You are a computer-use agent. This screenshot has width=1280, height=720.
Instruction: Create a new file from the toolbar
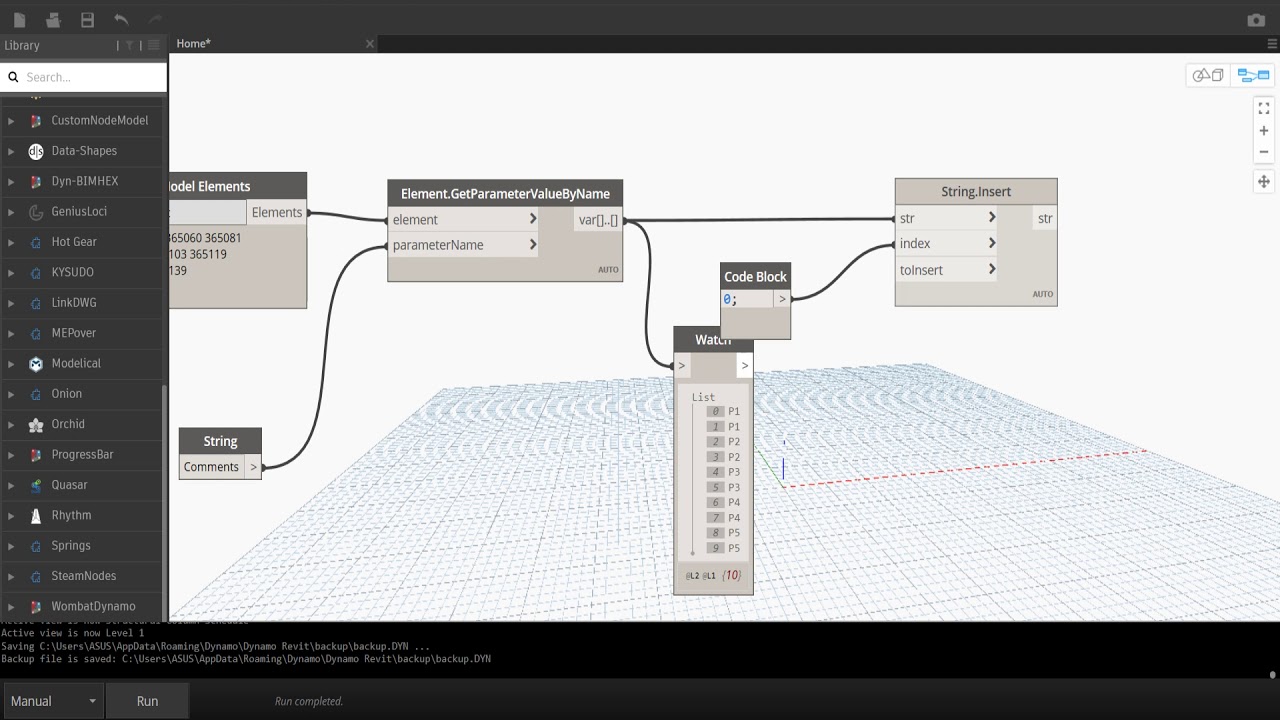[x=20, y=20]
